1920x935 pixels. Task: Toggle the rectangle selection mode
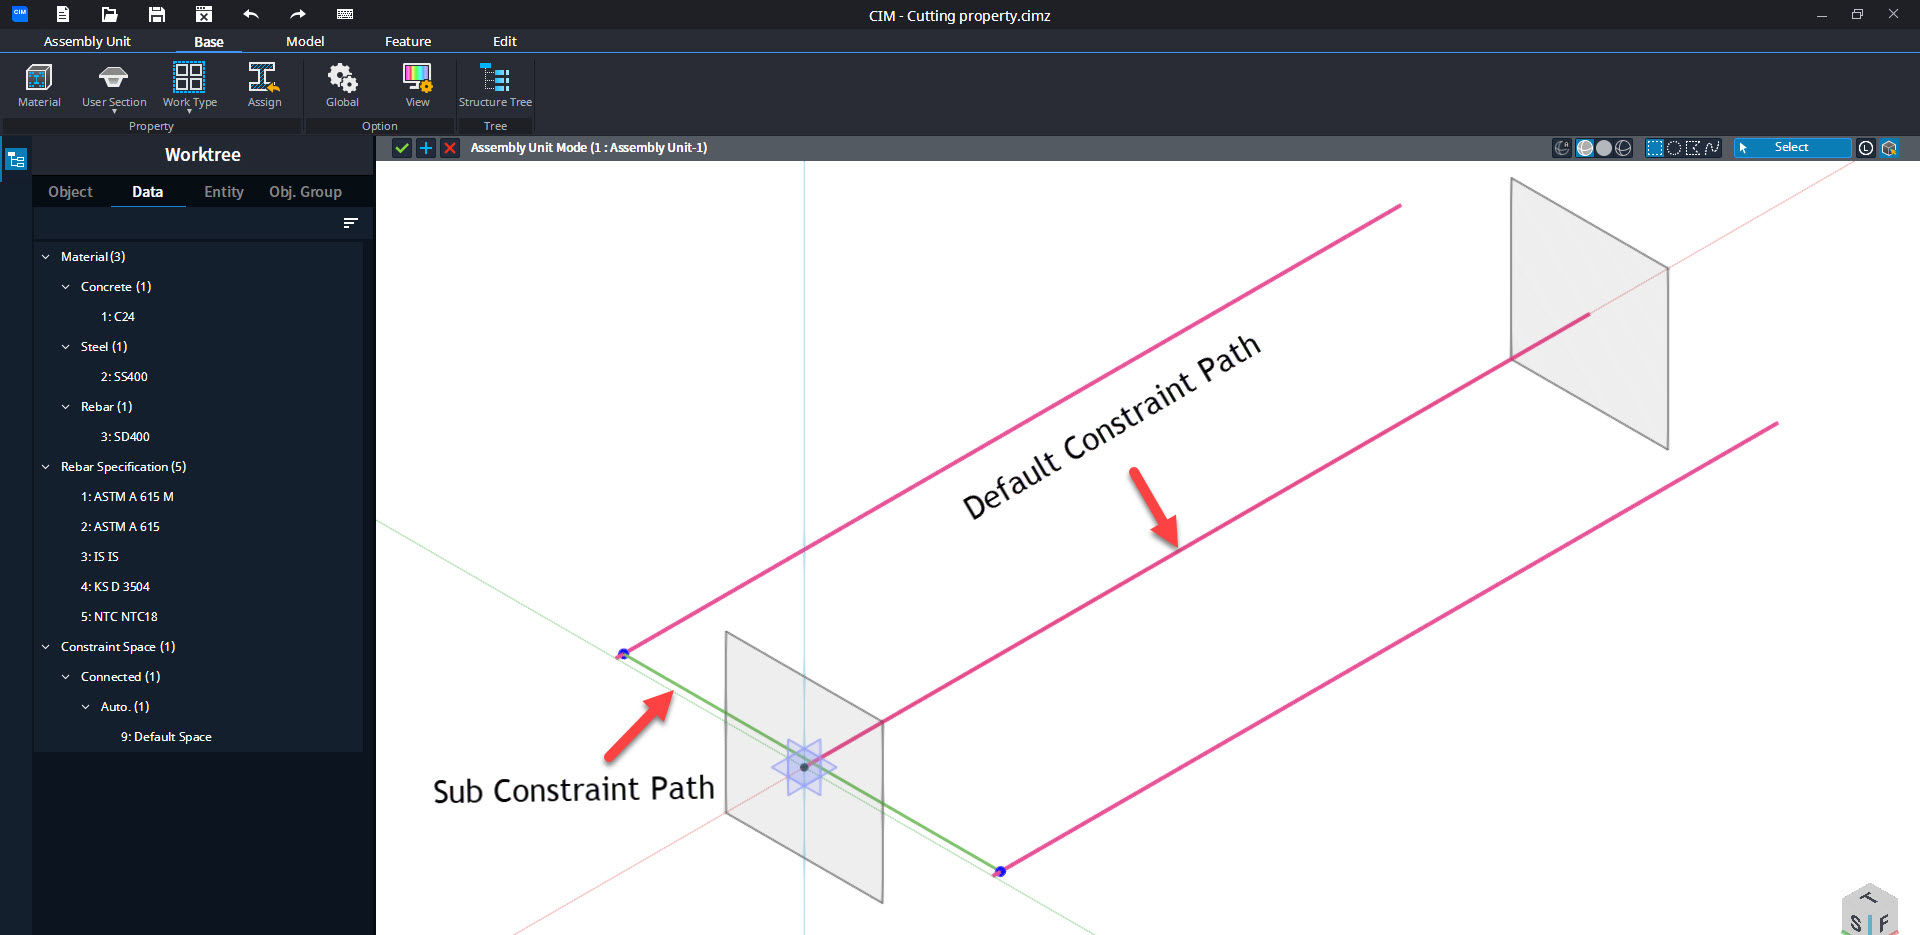[1655, 148]
